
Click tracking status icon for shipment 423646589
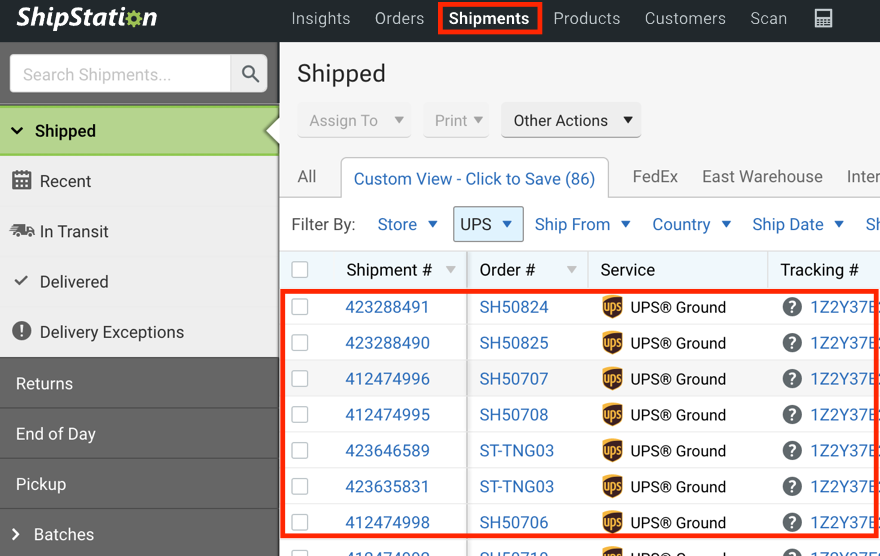pos(792,451)
